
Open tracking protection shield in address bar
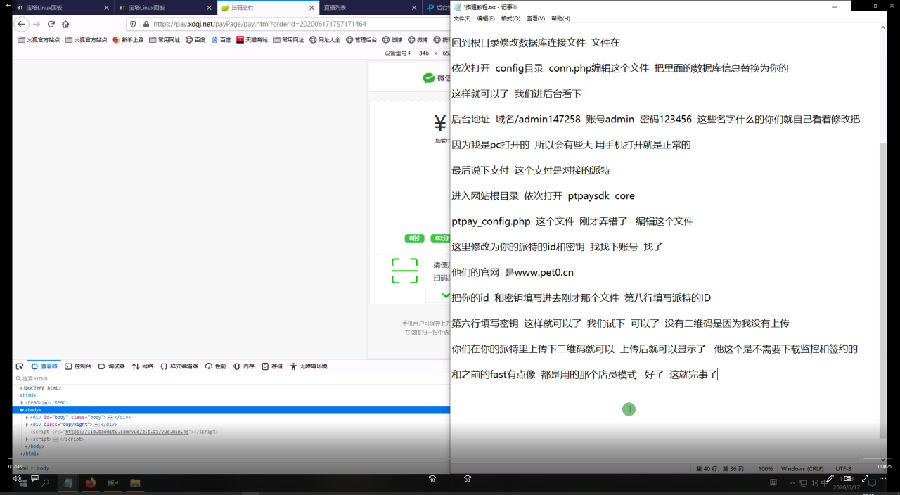(133, 24)
